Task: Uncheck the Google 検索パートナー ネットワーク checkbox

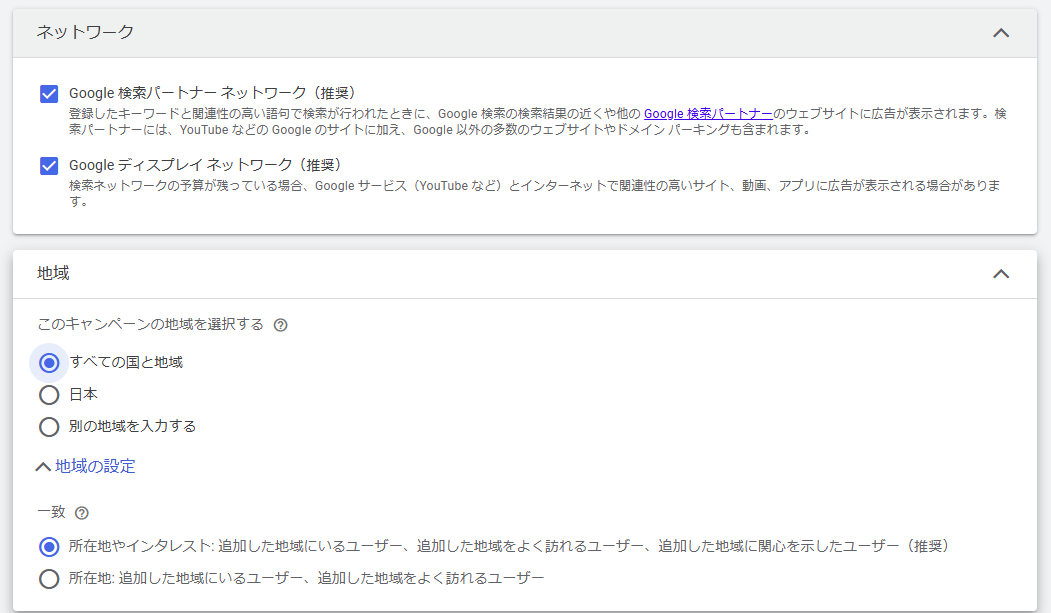Action: (x=49, y=94)
